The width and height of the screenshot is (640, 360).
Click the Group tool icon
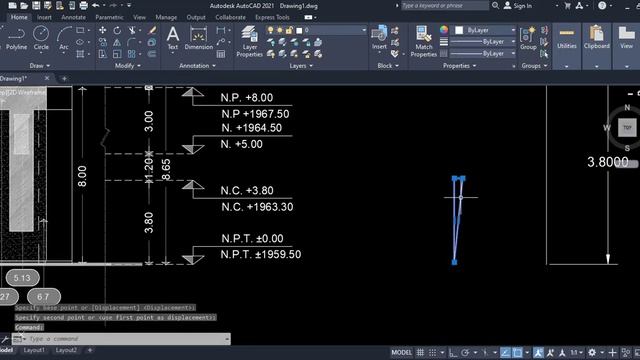click(528, 38)
